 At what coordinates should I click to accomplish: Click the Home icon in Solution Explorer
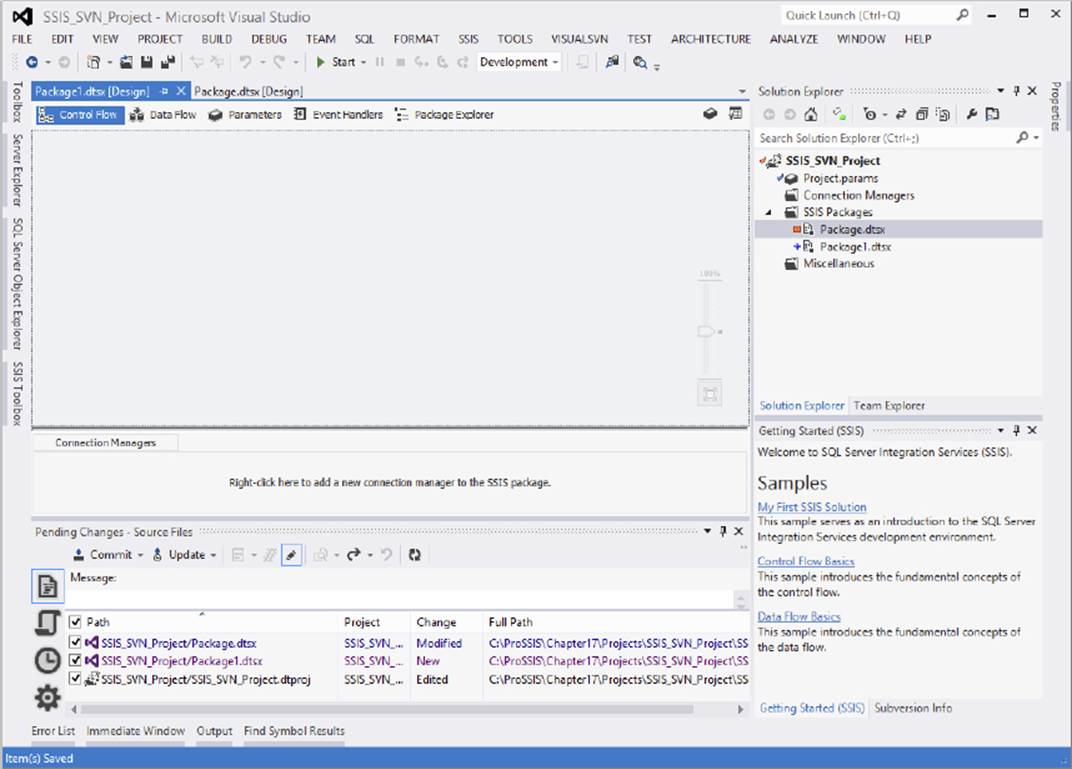pyautogui.click(x=811, y=115)
